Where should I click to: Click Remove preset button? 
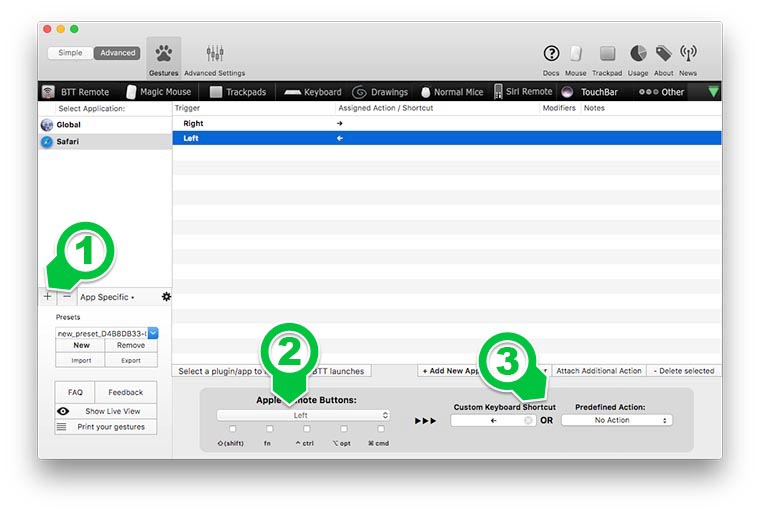coord(131,345)
